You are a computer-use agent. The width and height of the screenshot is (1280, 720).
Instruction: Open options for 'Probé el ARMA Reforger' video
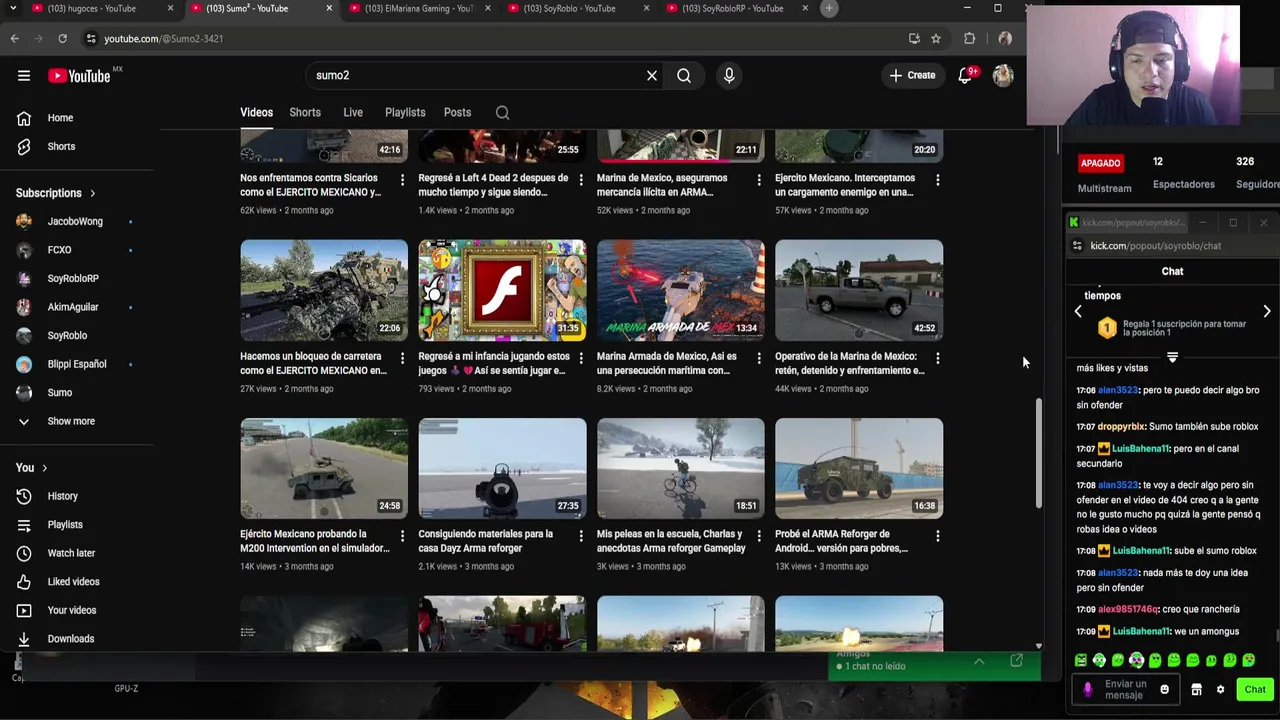937,536
